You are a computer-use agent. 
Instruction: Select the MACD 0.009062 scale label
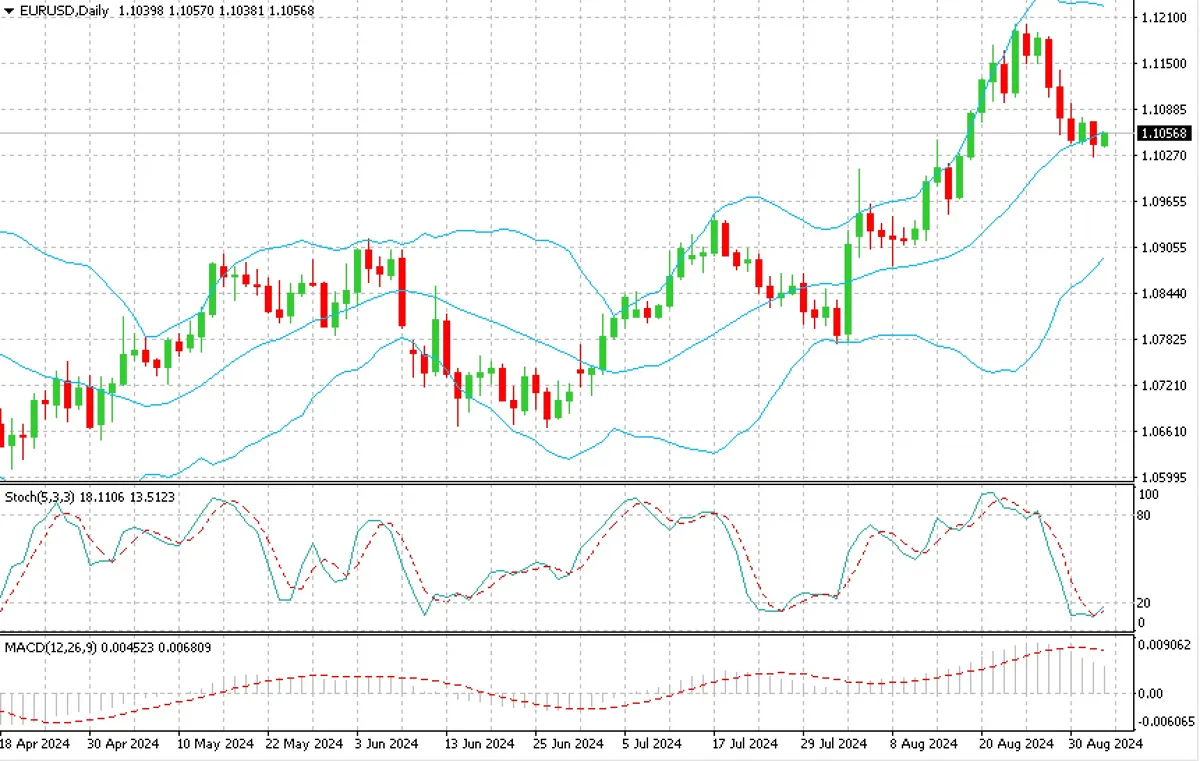click(1164, 645)
